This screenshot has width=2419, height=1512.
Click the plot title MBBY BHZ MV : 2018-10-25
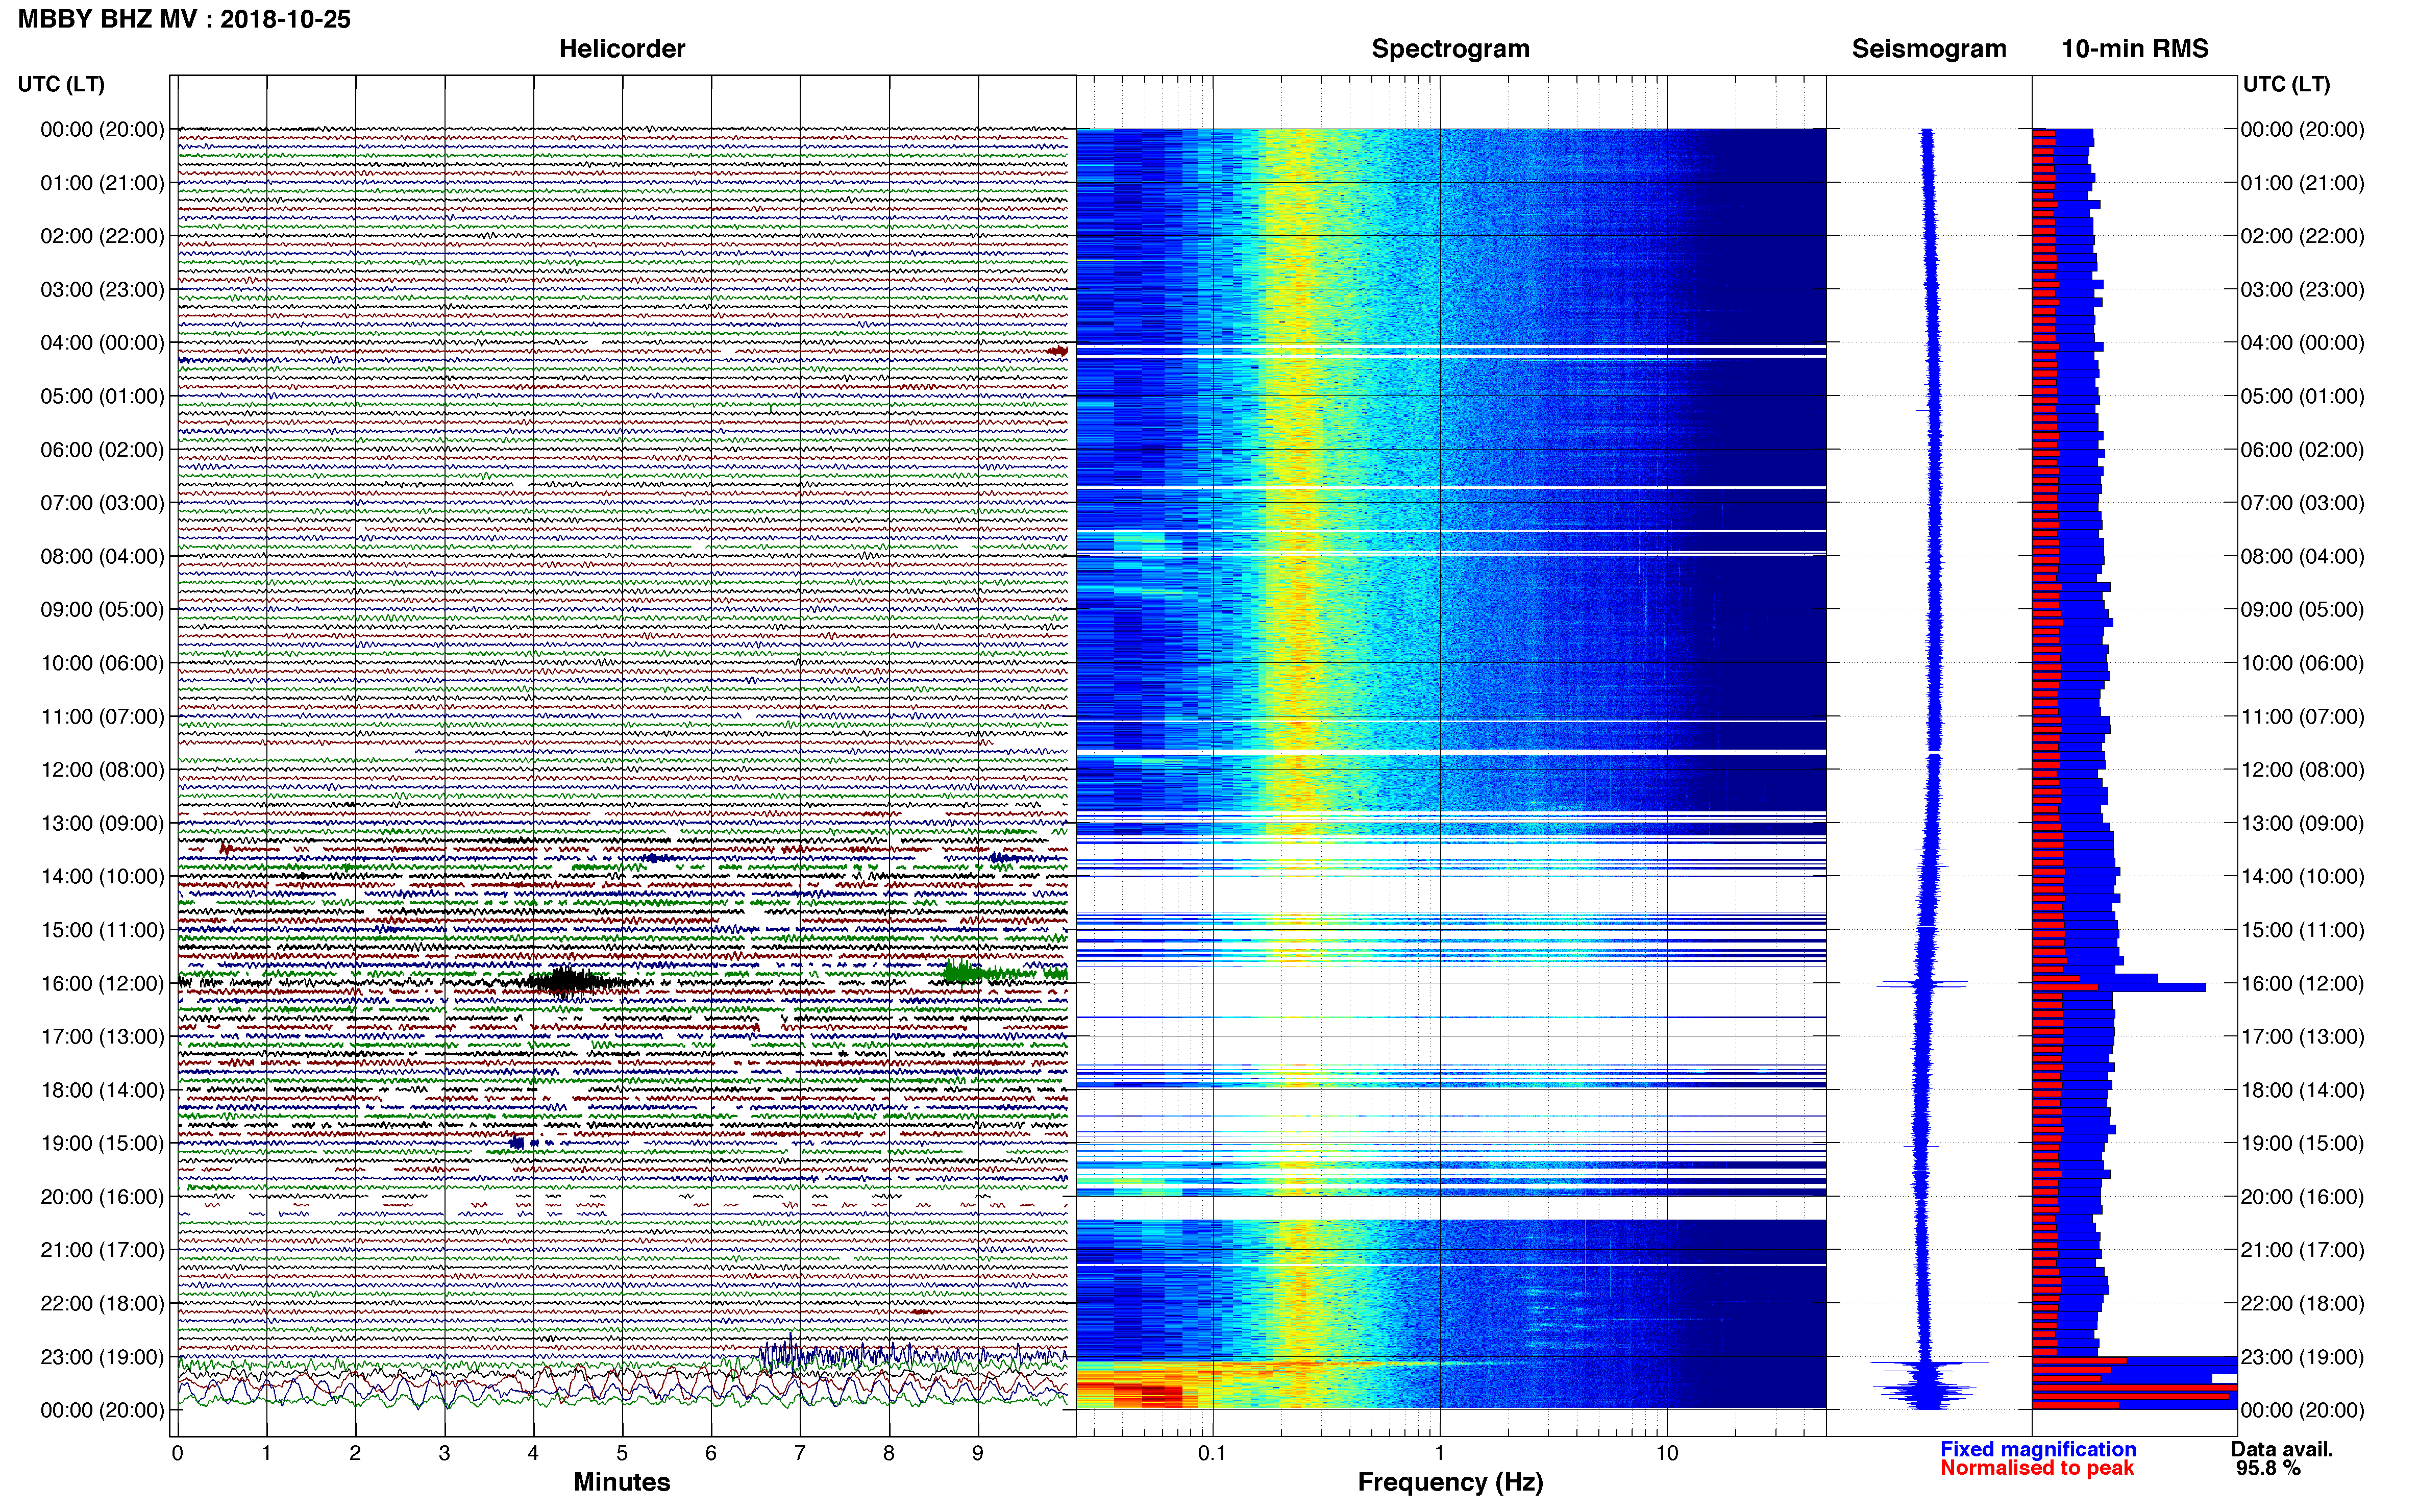184,19
